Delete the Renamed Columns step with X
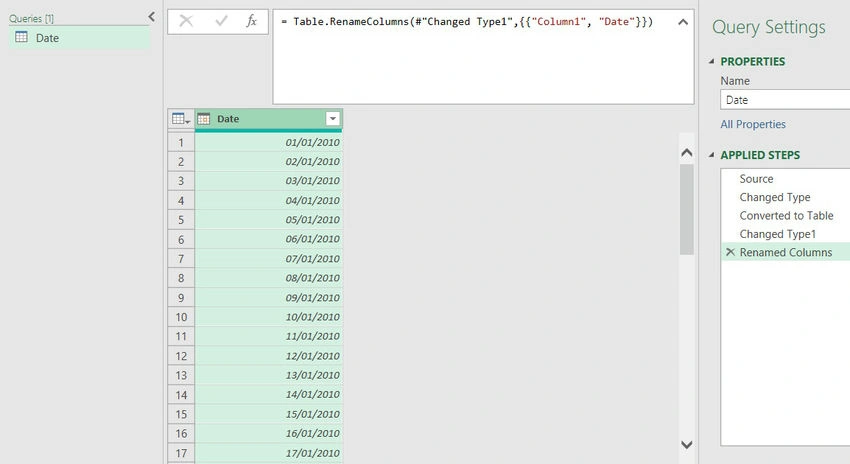This screenshot has width=850, height=464. pos(730,252)
